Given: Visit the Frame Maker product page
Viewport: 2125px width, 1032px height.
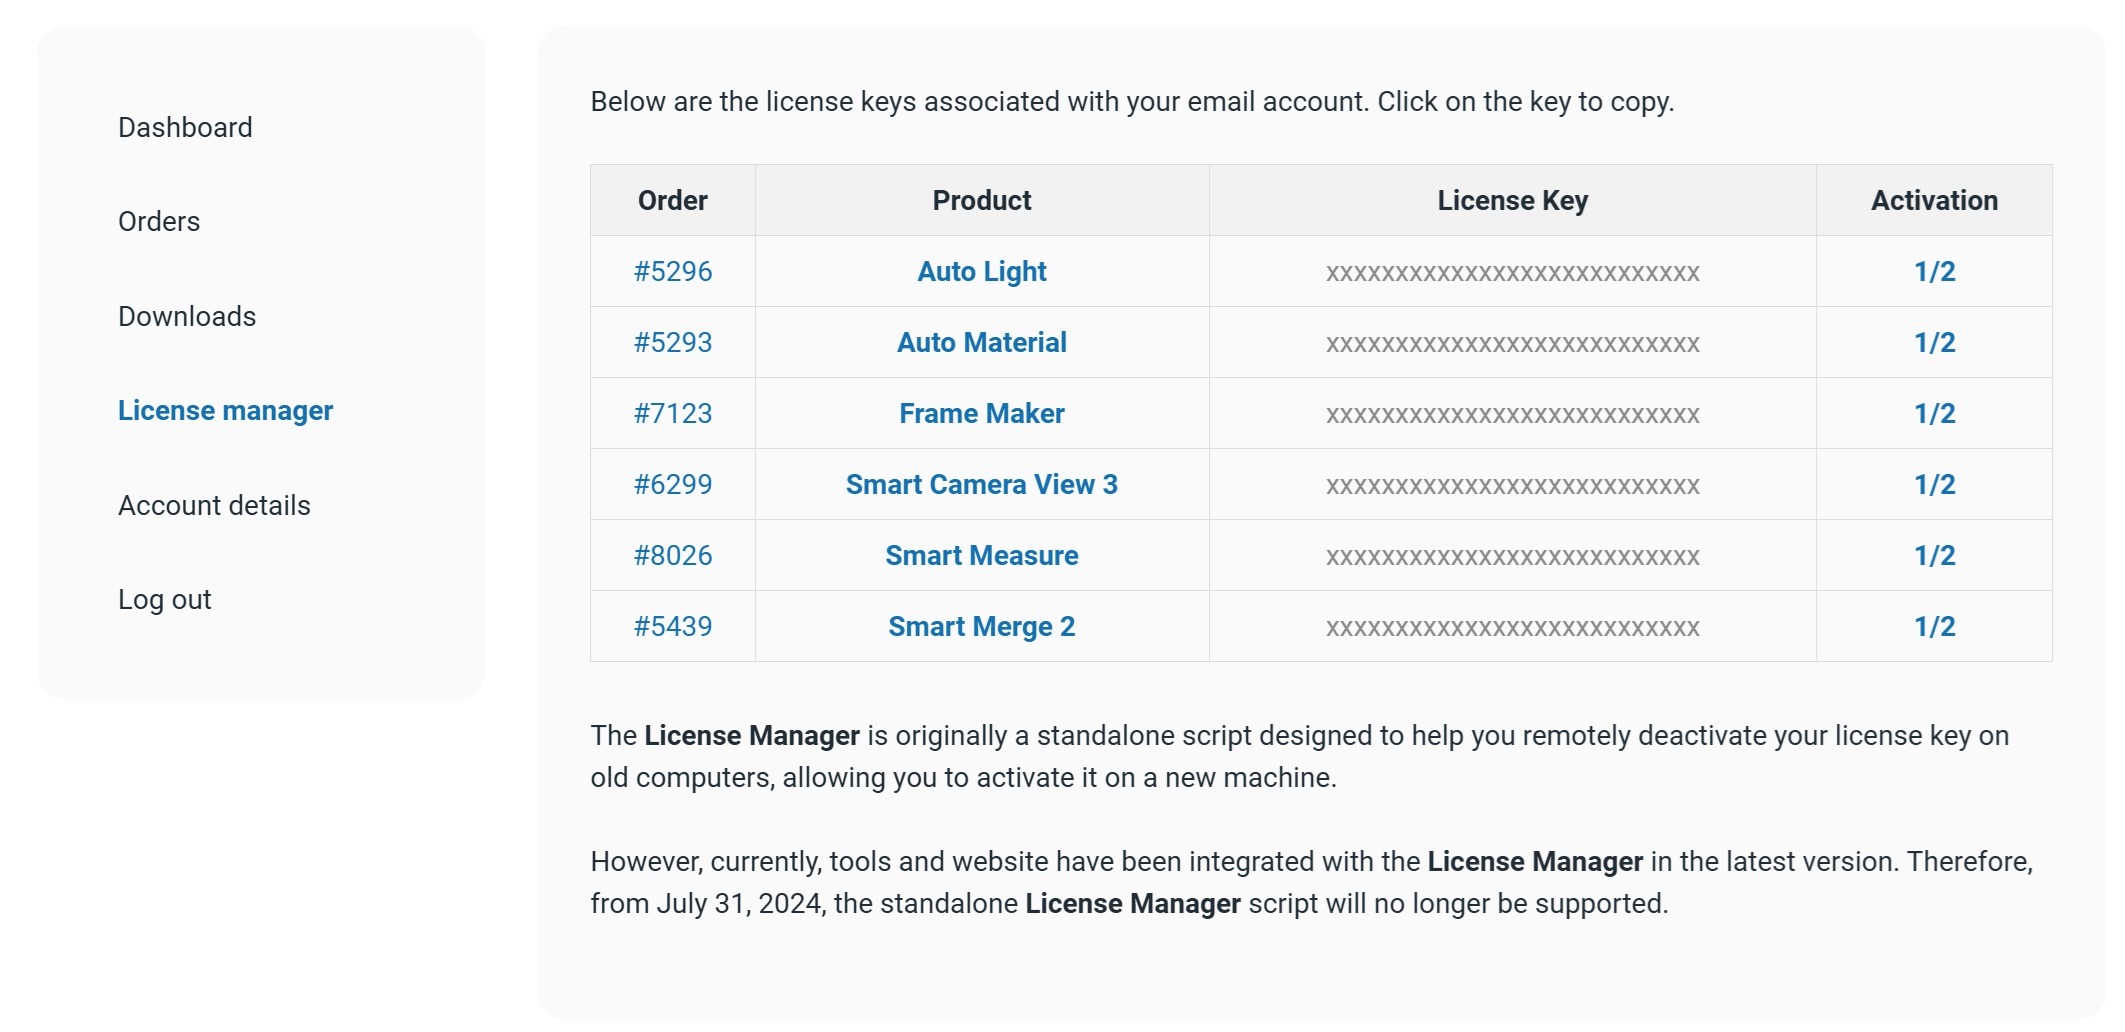Looking at the screenshot, I should tap(981, 413).
